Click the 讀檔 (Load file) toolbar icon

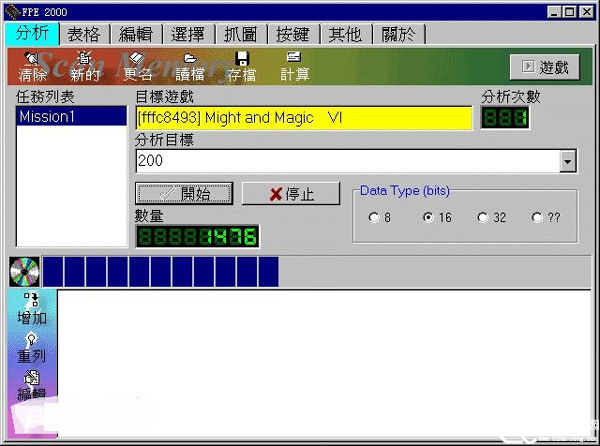[x=189, y=67]
